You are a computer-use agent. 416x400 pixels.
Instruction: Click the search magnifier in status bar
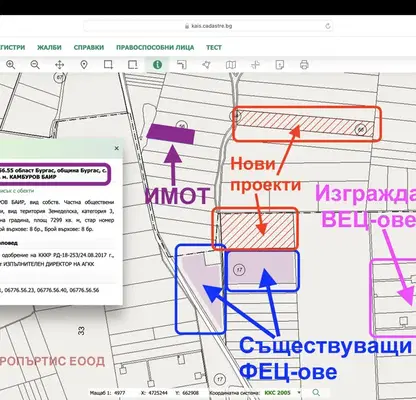pos(316,393)
